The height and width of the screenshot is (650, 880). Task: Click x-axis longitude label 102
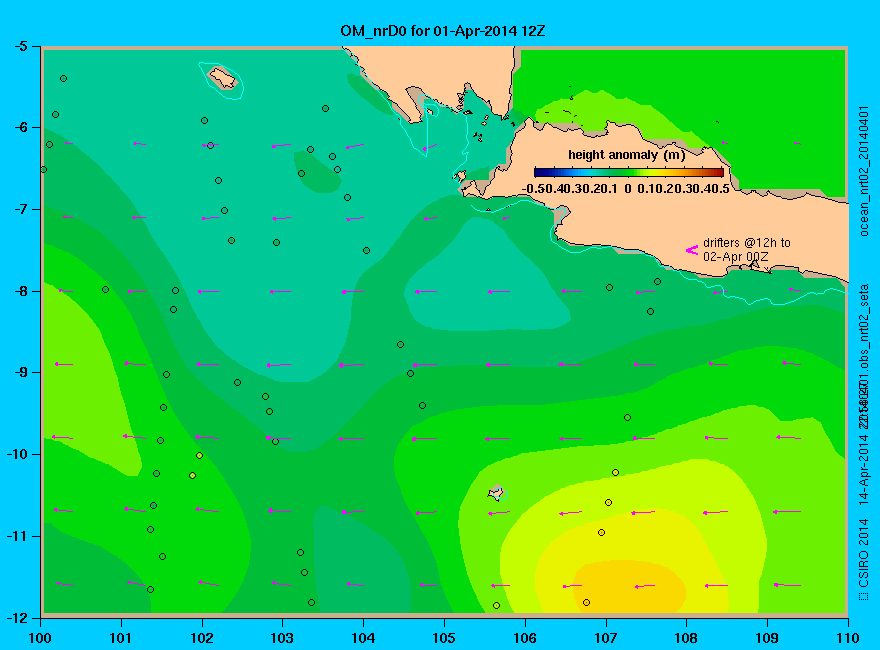pos(201,638)
